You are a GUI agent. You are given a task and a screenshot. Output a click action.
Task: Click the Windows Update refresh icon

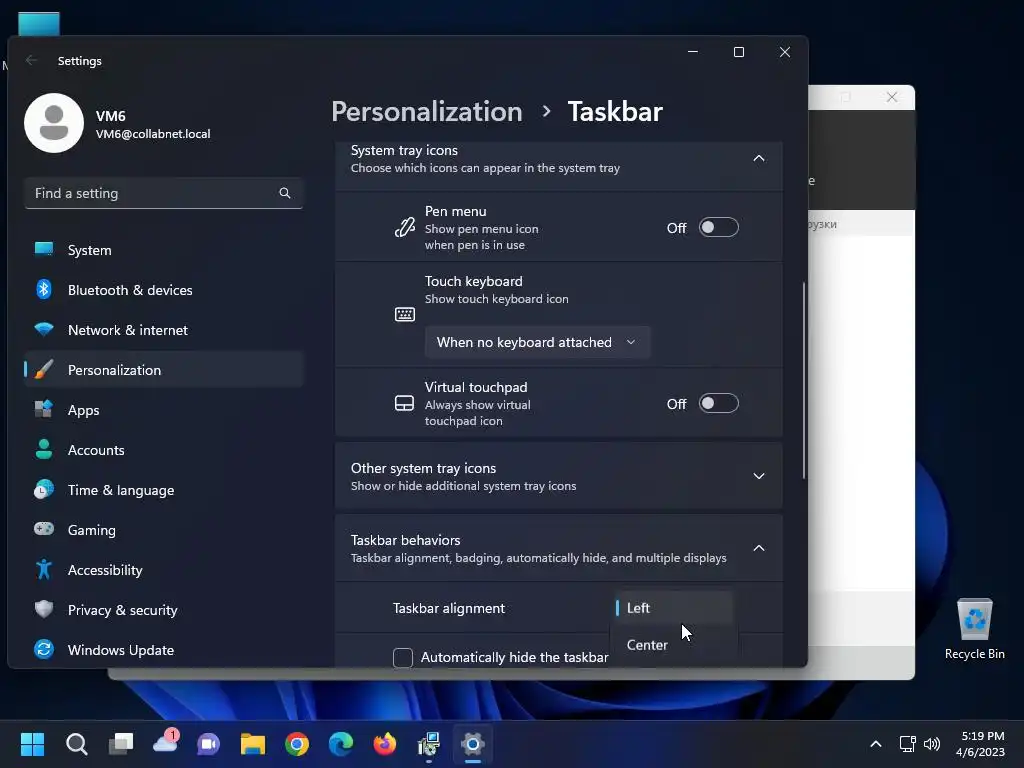tap(44, 649)
